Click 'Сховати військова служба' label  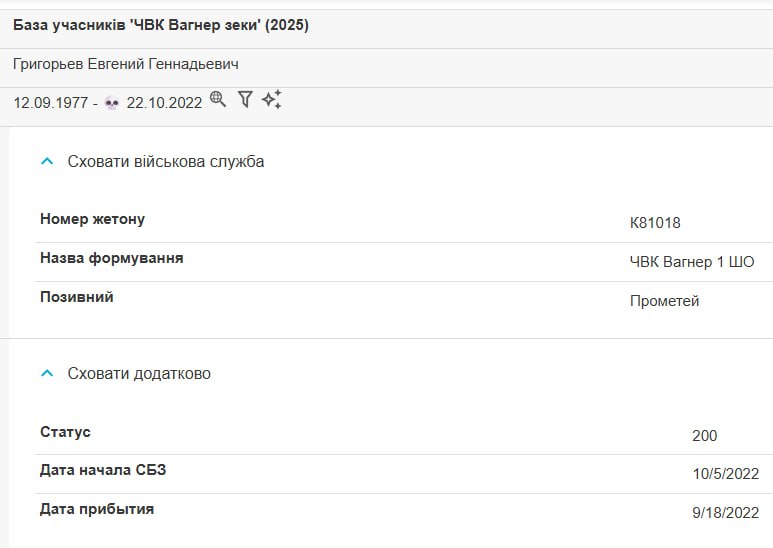pos(166,162)
